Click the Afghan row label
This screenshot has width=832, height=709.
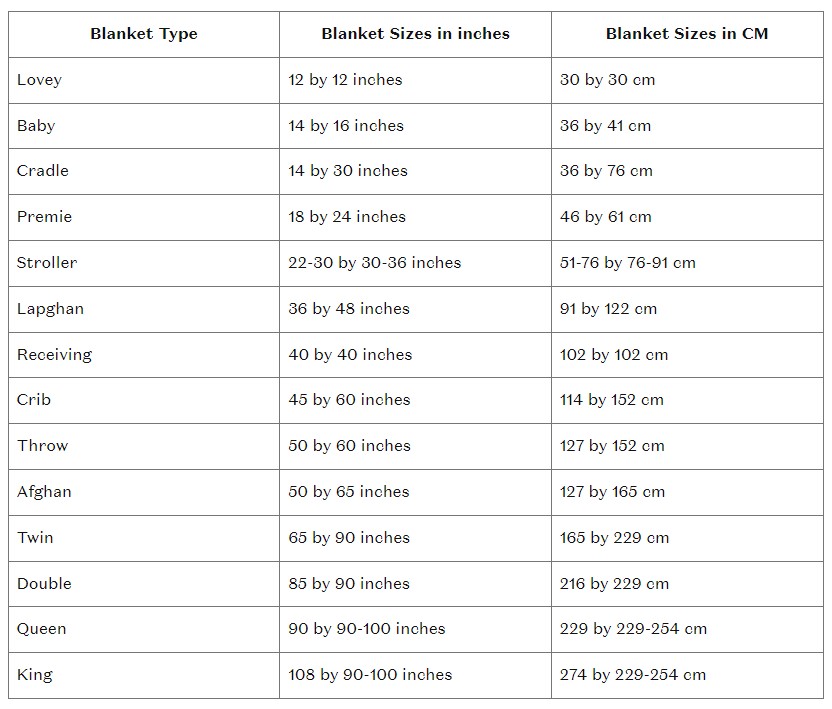point(45,492)
